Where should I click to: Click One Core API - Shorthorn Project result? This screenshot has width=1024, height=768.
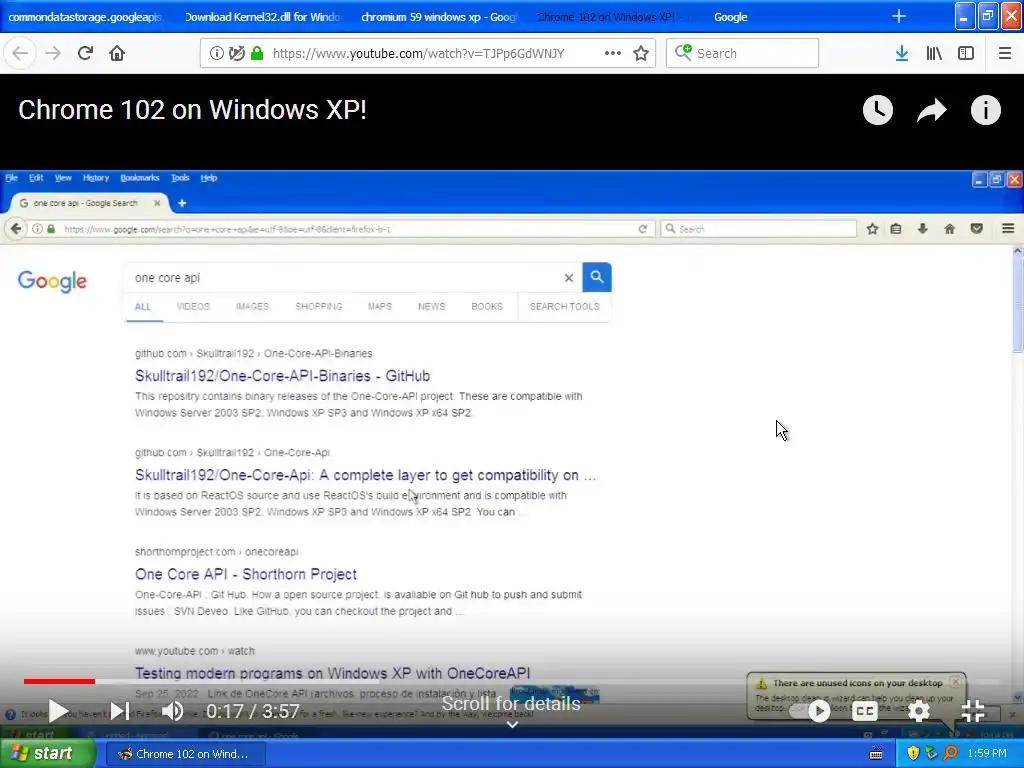click(x=246, y=574)
